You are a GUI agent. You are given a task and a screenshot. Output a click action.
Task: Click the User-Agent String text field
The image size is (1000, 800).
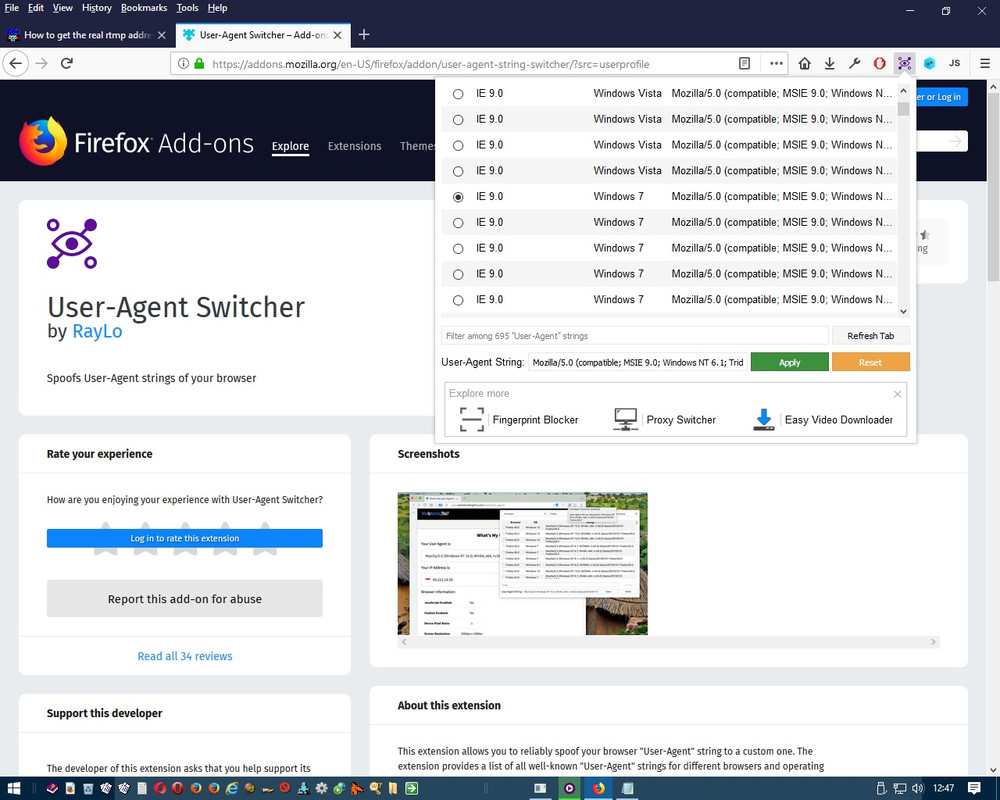pyautogui.click(x=637, y=362)
